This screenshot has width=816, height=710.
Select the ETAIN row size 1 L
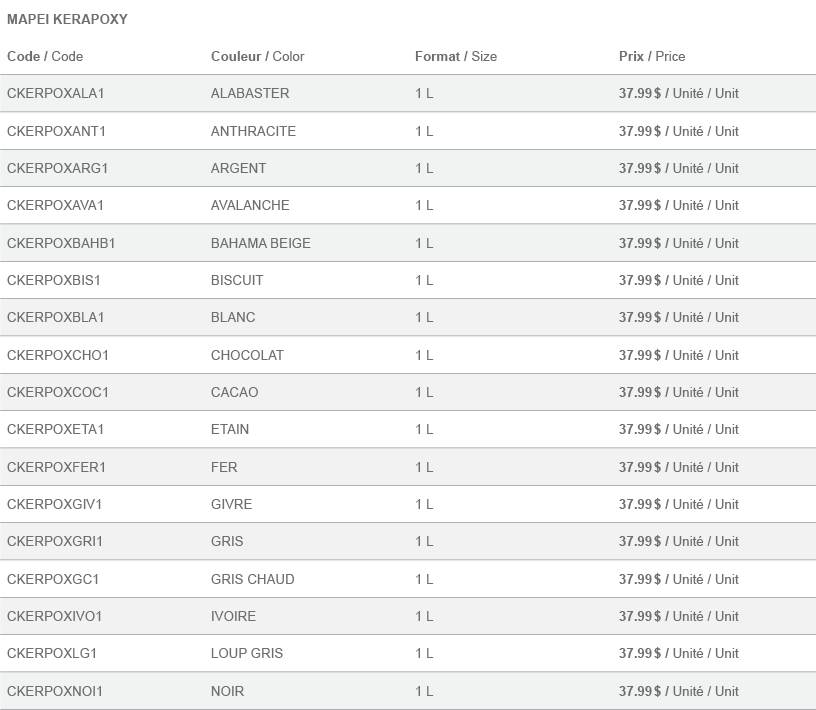424,429
